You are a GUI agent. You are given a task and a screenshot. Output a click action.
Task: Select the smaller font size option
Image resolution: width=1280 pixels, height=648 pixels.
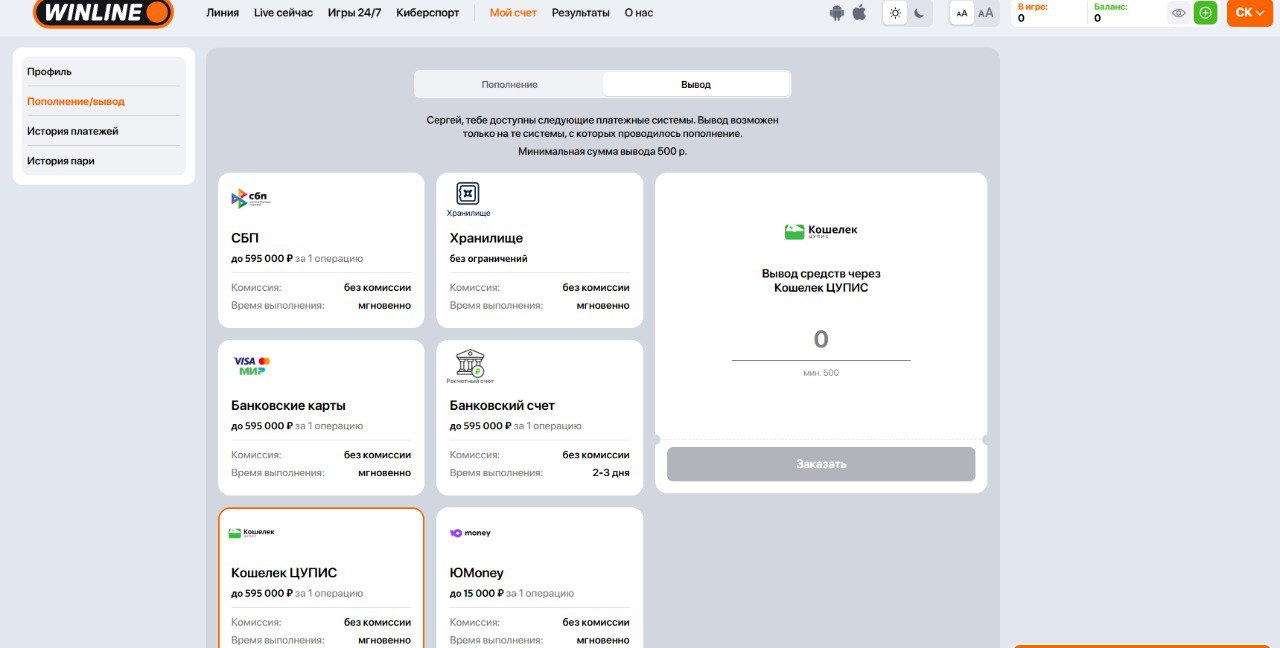[962, 13]
